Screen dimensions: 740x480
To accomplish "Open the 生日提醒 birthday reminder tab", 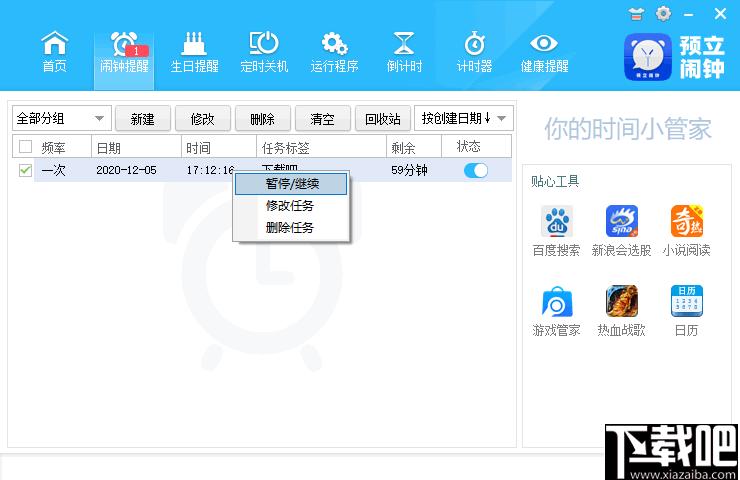I will tap(194, 52).
